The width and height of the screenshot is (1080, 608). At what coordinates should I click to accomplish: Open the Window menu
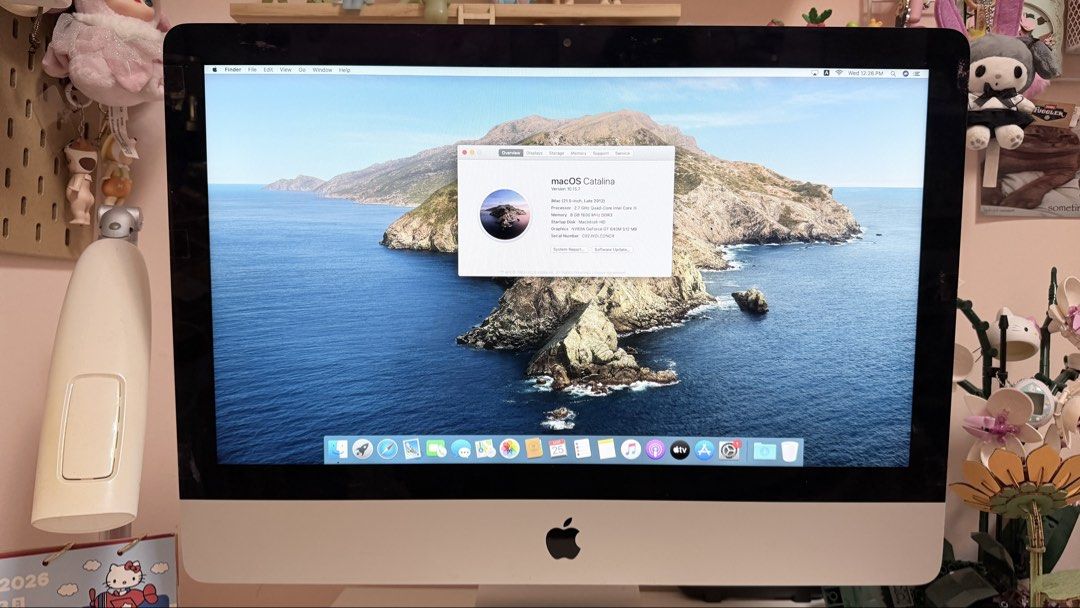(322, 70)
